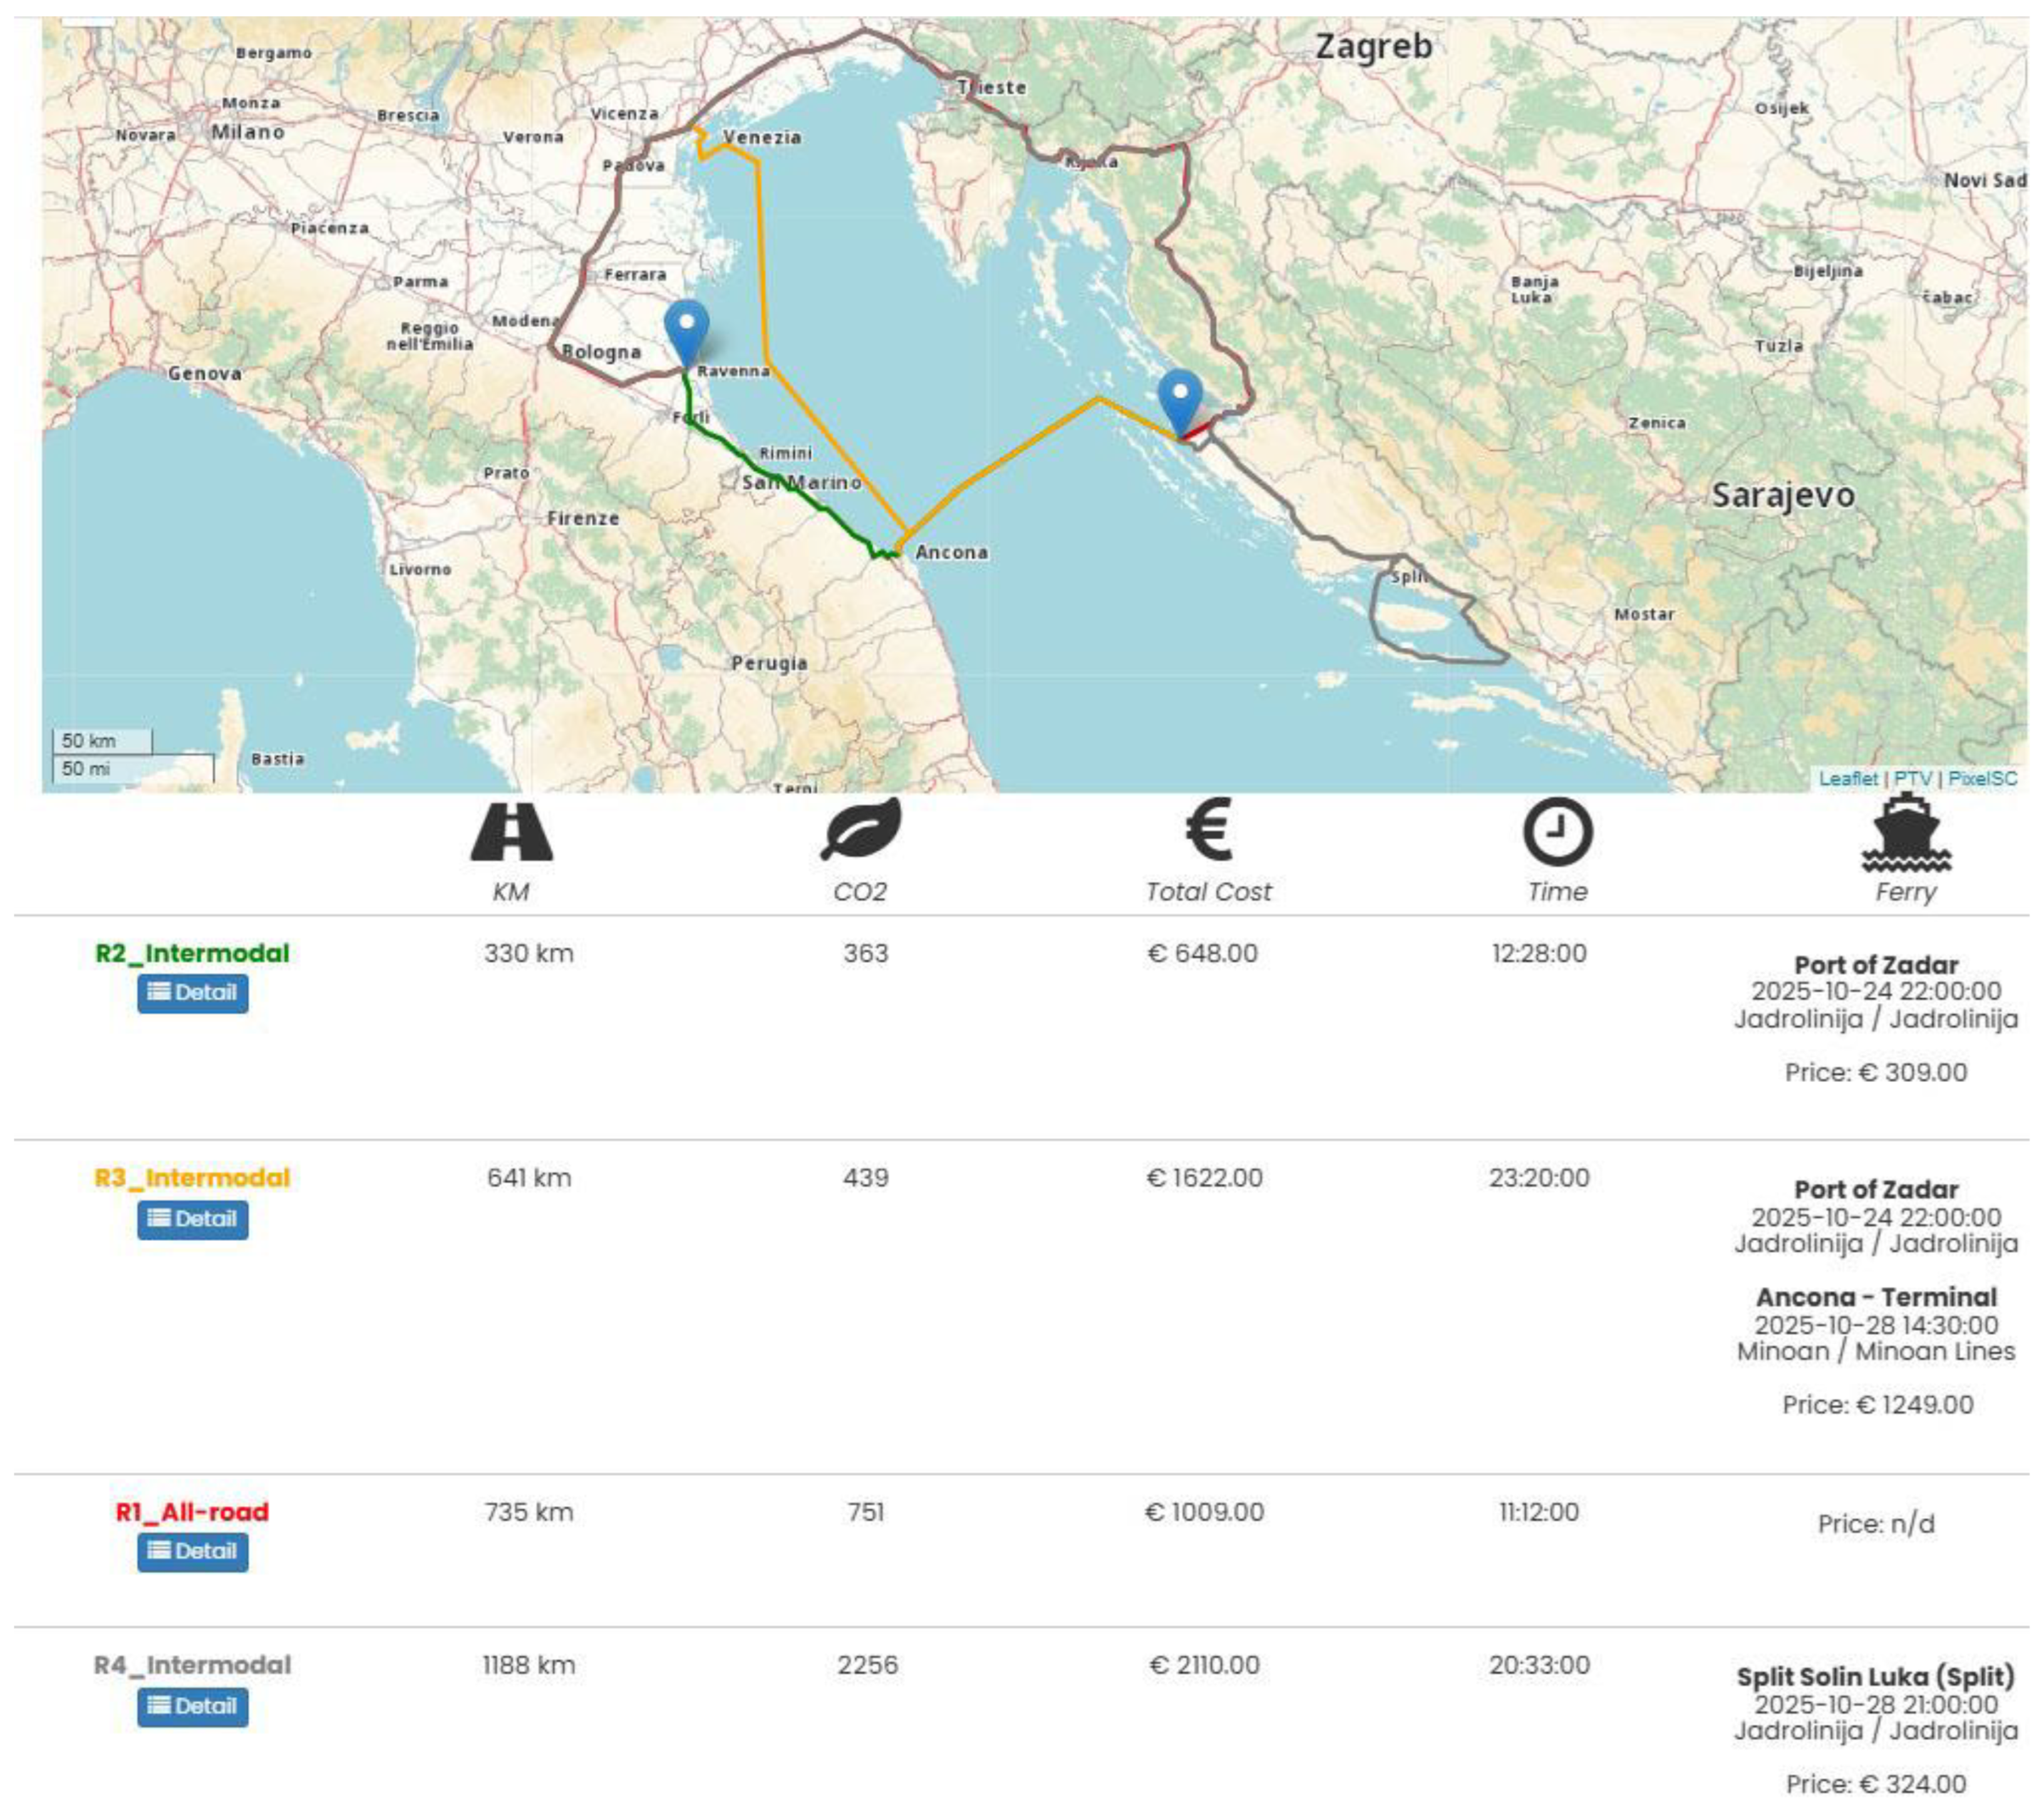Click the CO2 leaf icon
The height and width of the screenshot is (1815, 2044).
click(x=861, y=829)
